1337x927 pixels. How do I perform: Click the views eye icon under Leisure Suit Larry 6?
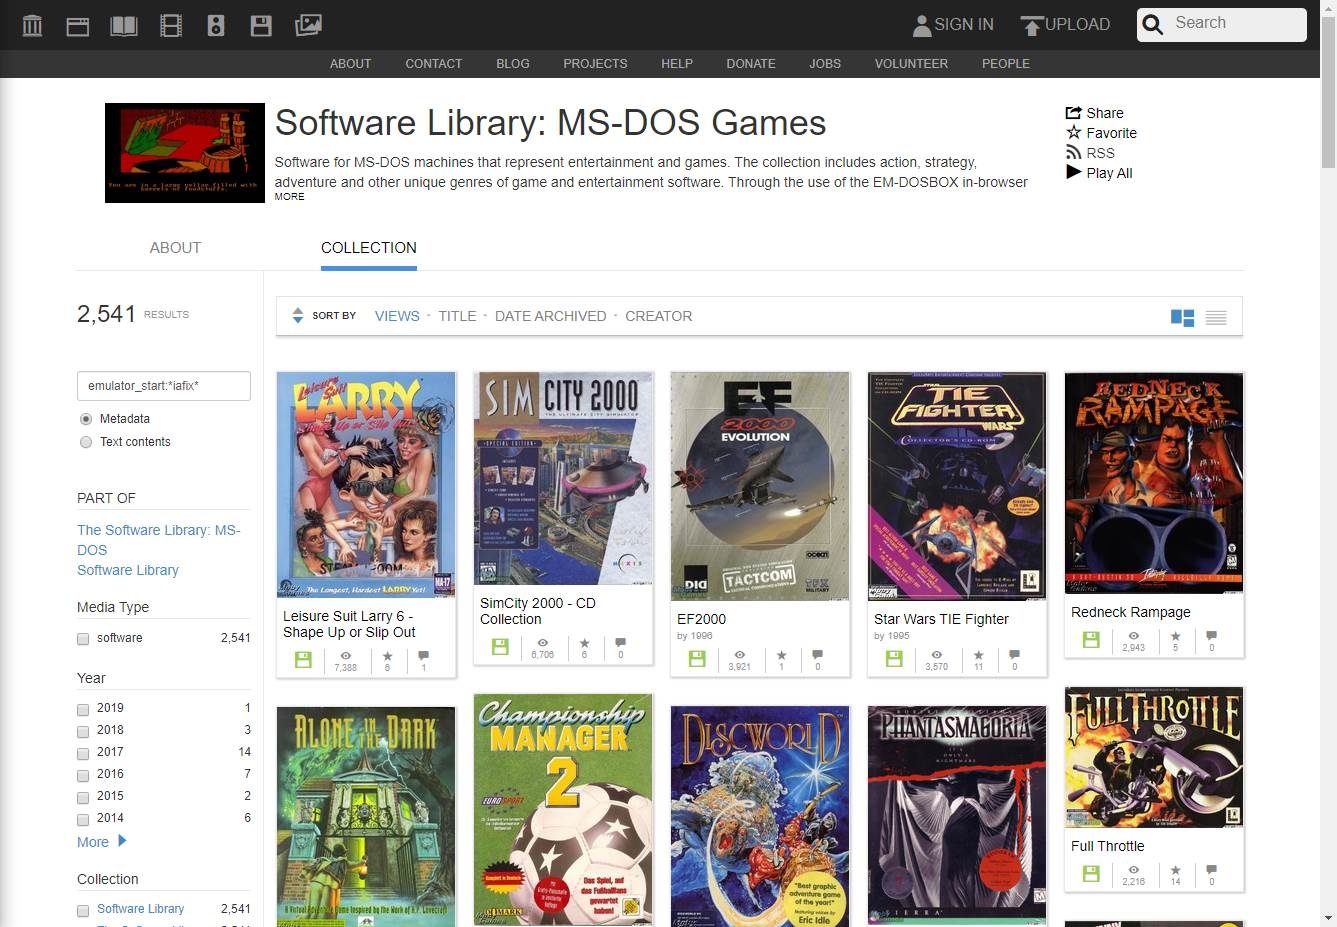[345, 656]
